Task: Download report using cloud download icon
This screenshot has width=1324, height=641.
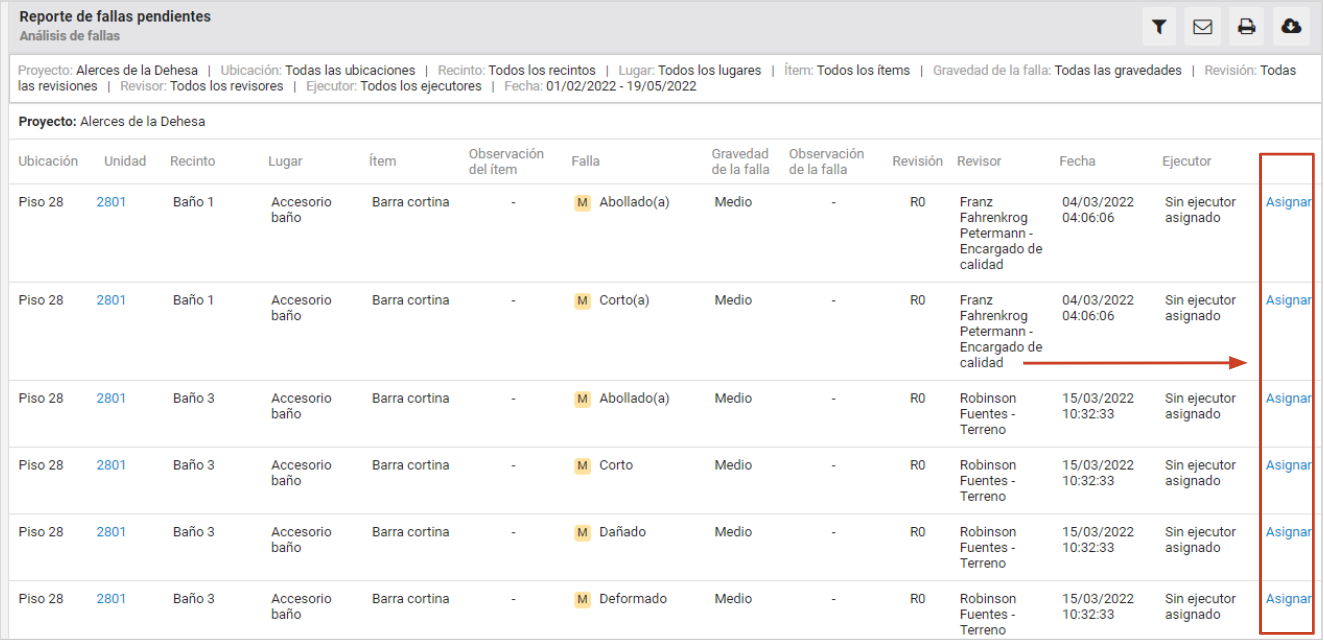Action: [x=1291, y=27]
